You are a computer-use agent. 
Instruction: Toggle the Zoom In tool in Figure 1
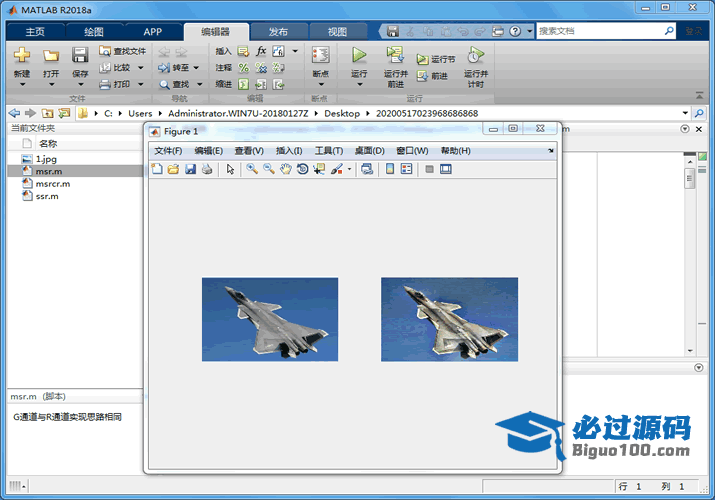tap(252, 169)
